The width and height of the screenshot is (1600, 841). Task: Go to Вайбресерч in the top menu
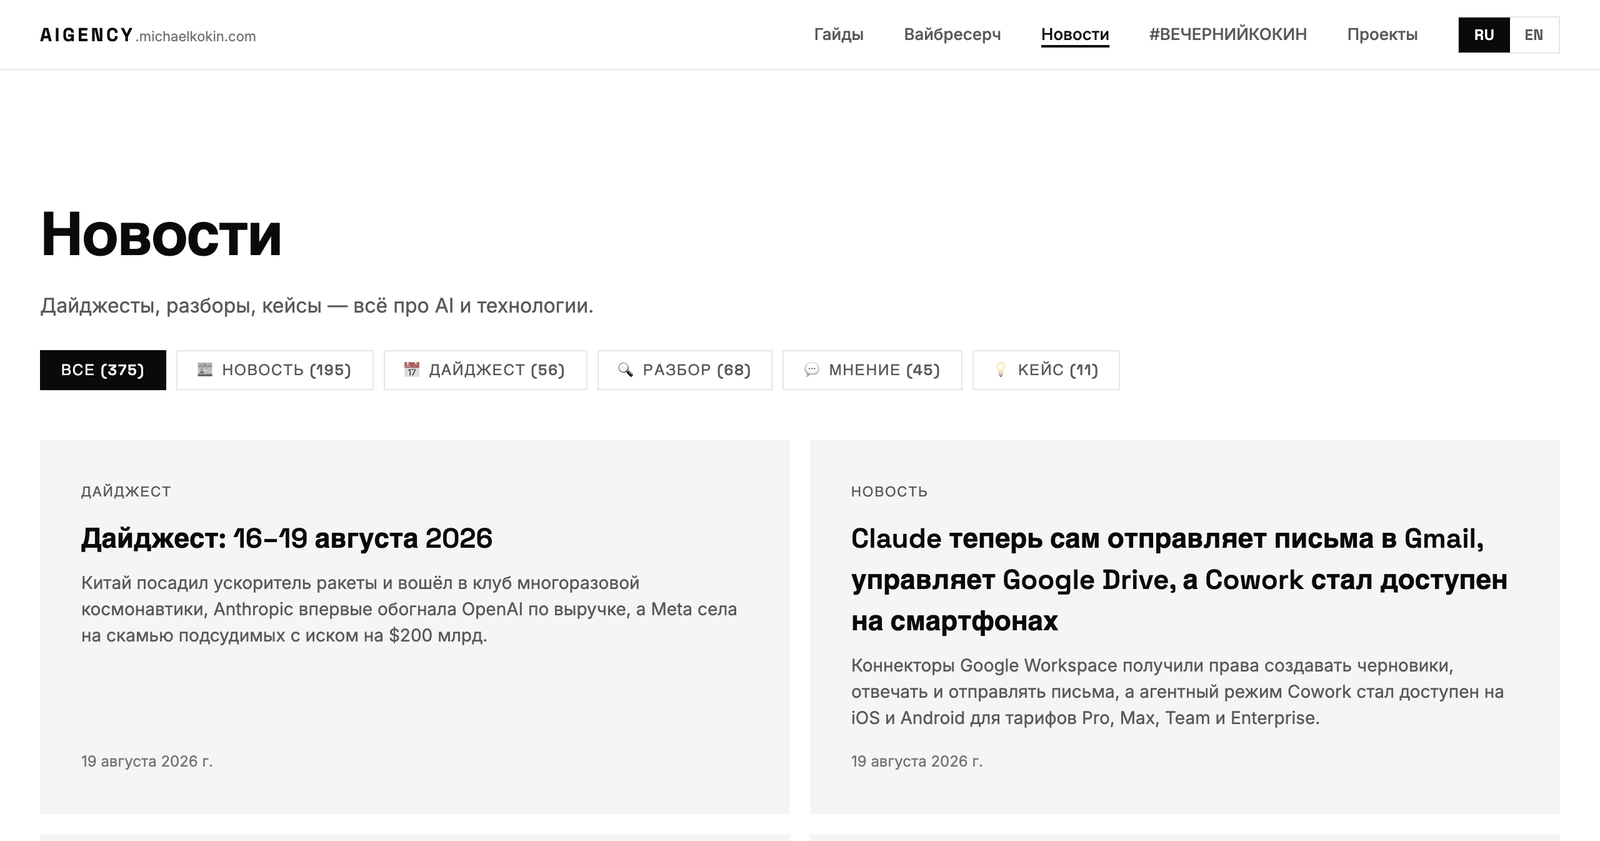tap(952, 34)
